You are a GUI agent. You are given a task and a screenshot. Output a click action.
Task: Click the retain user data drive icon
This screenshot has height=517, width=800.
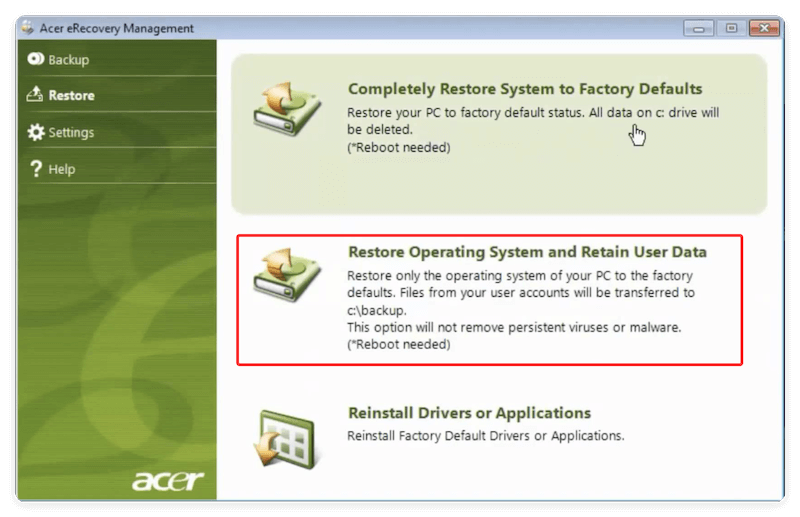click(287, 275)
